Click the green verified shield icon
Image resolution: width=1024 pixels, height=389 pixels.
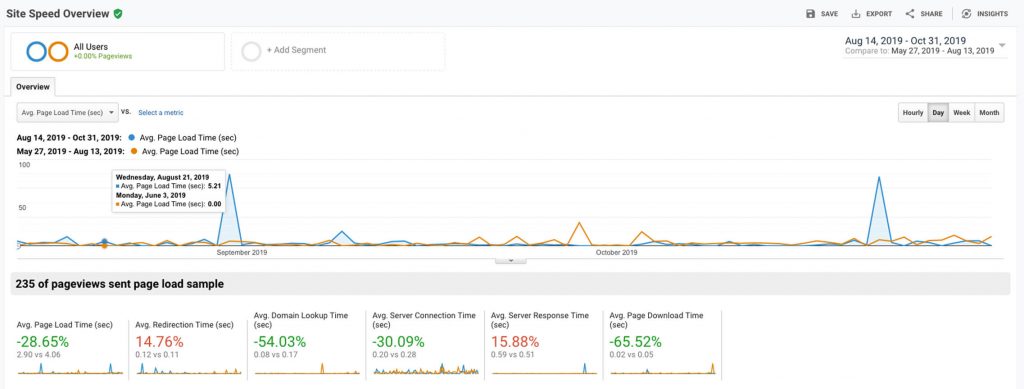pyautogui.click(x=118, y=14)
